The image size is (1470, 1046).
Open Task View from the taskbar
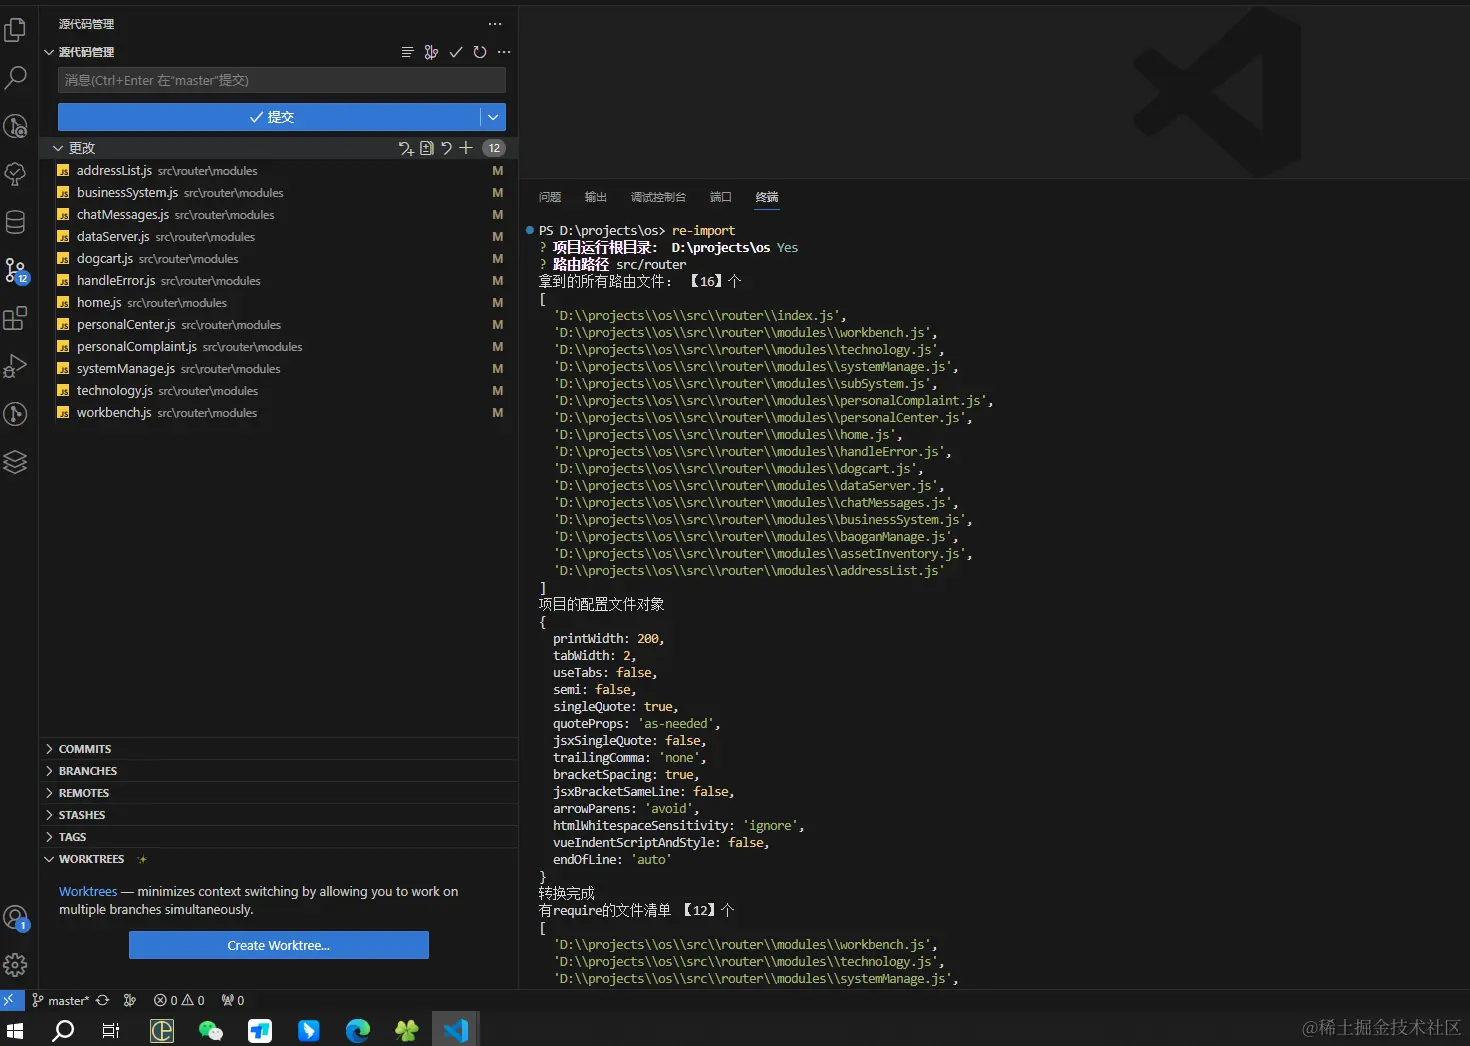111,1030
